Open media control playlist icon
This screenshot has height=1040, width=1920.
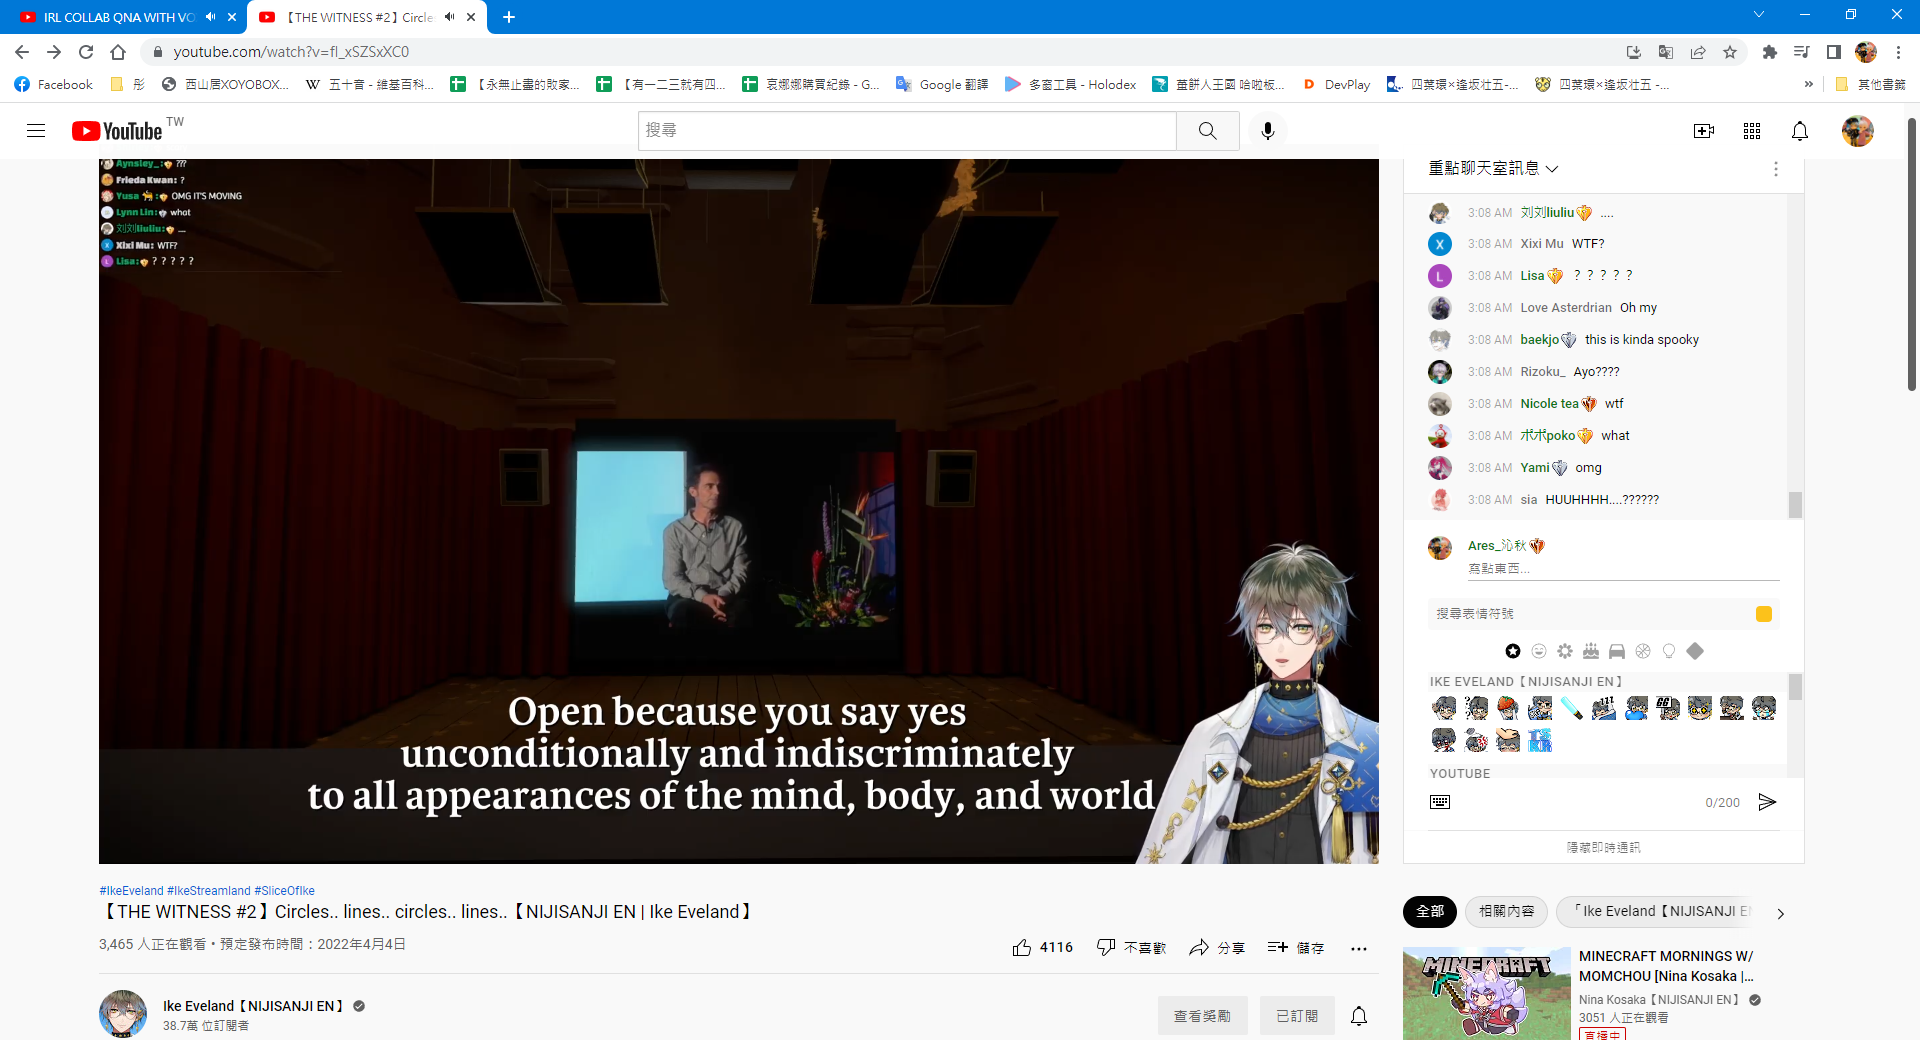point(1801,52)
